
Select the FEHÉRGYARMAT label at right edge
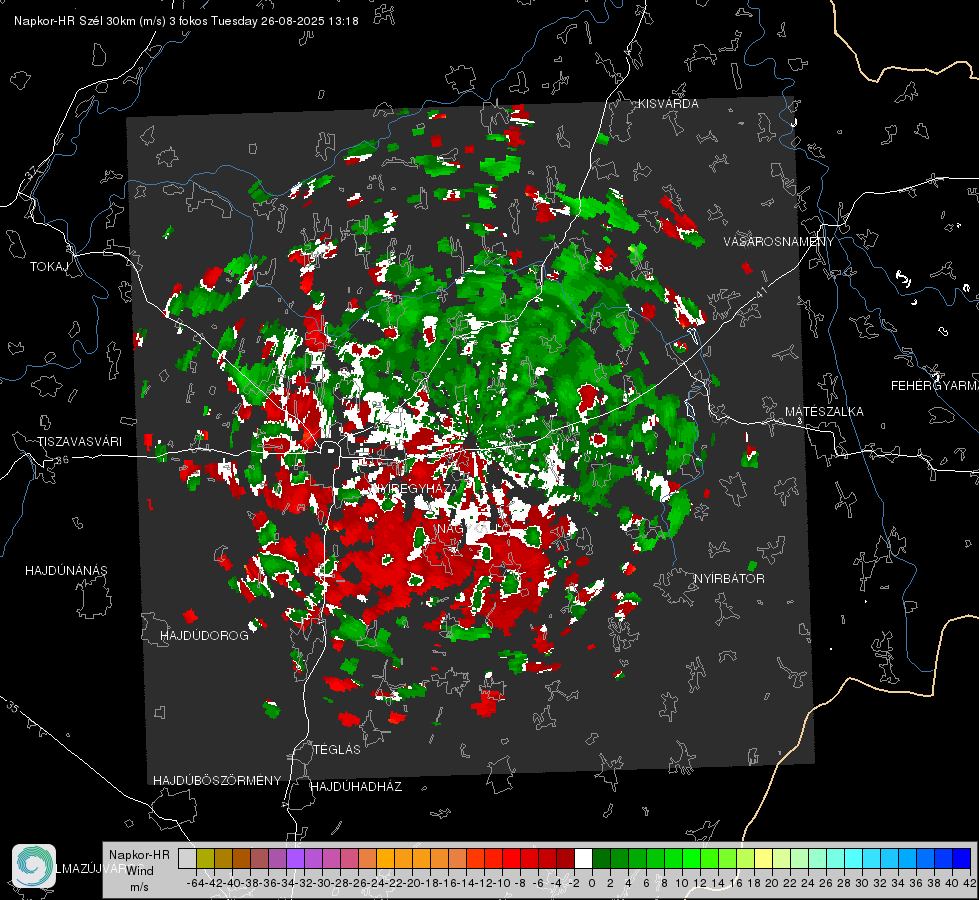[935, 386]
